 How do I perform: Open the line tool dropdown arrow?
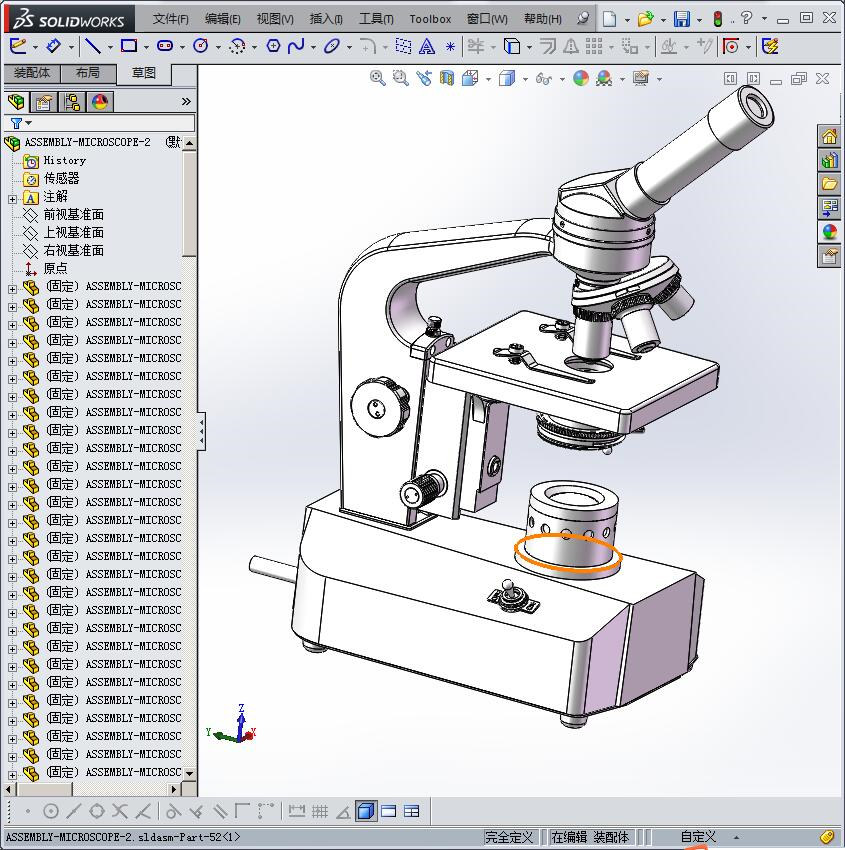click(110, 47)
